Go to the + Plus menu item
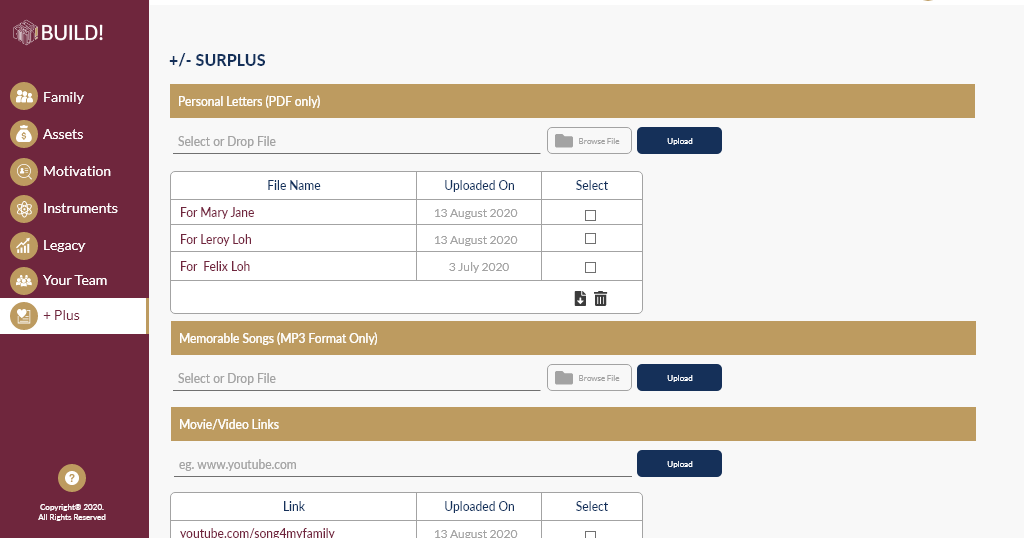Image resolution: width=1024 pixels, height=538 pixels. (61, 315)
